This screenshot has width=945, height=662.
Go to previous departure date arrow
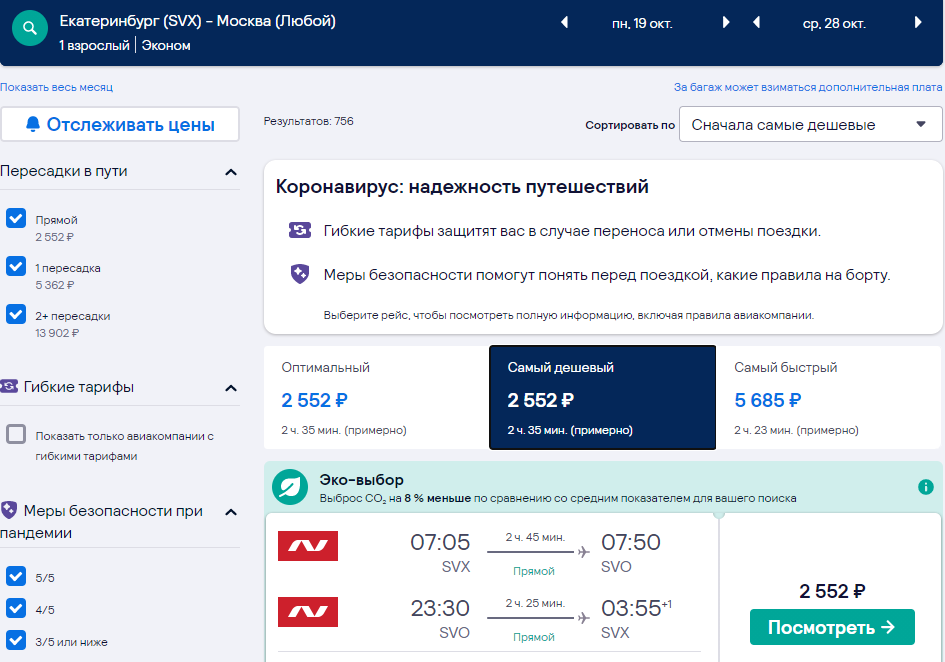click(x=565, y=23)
